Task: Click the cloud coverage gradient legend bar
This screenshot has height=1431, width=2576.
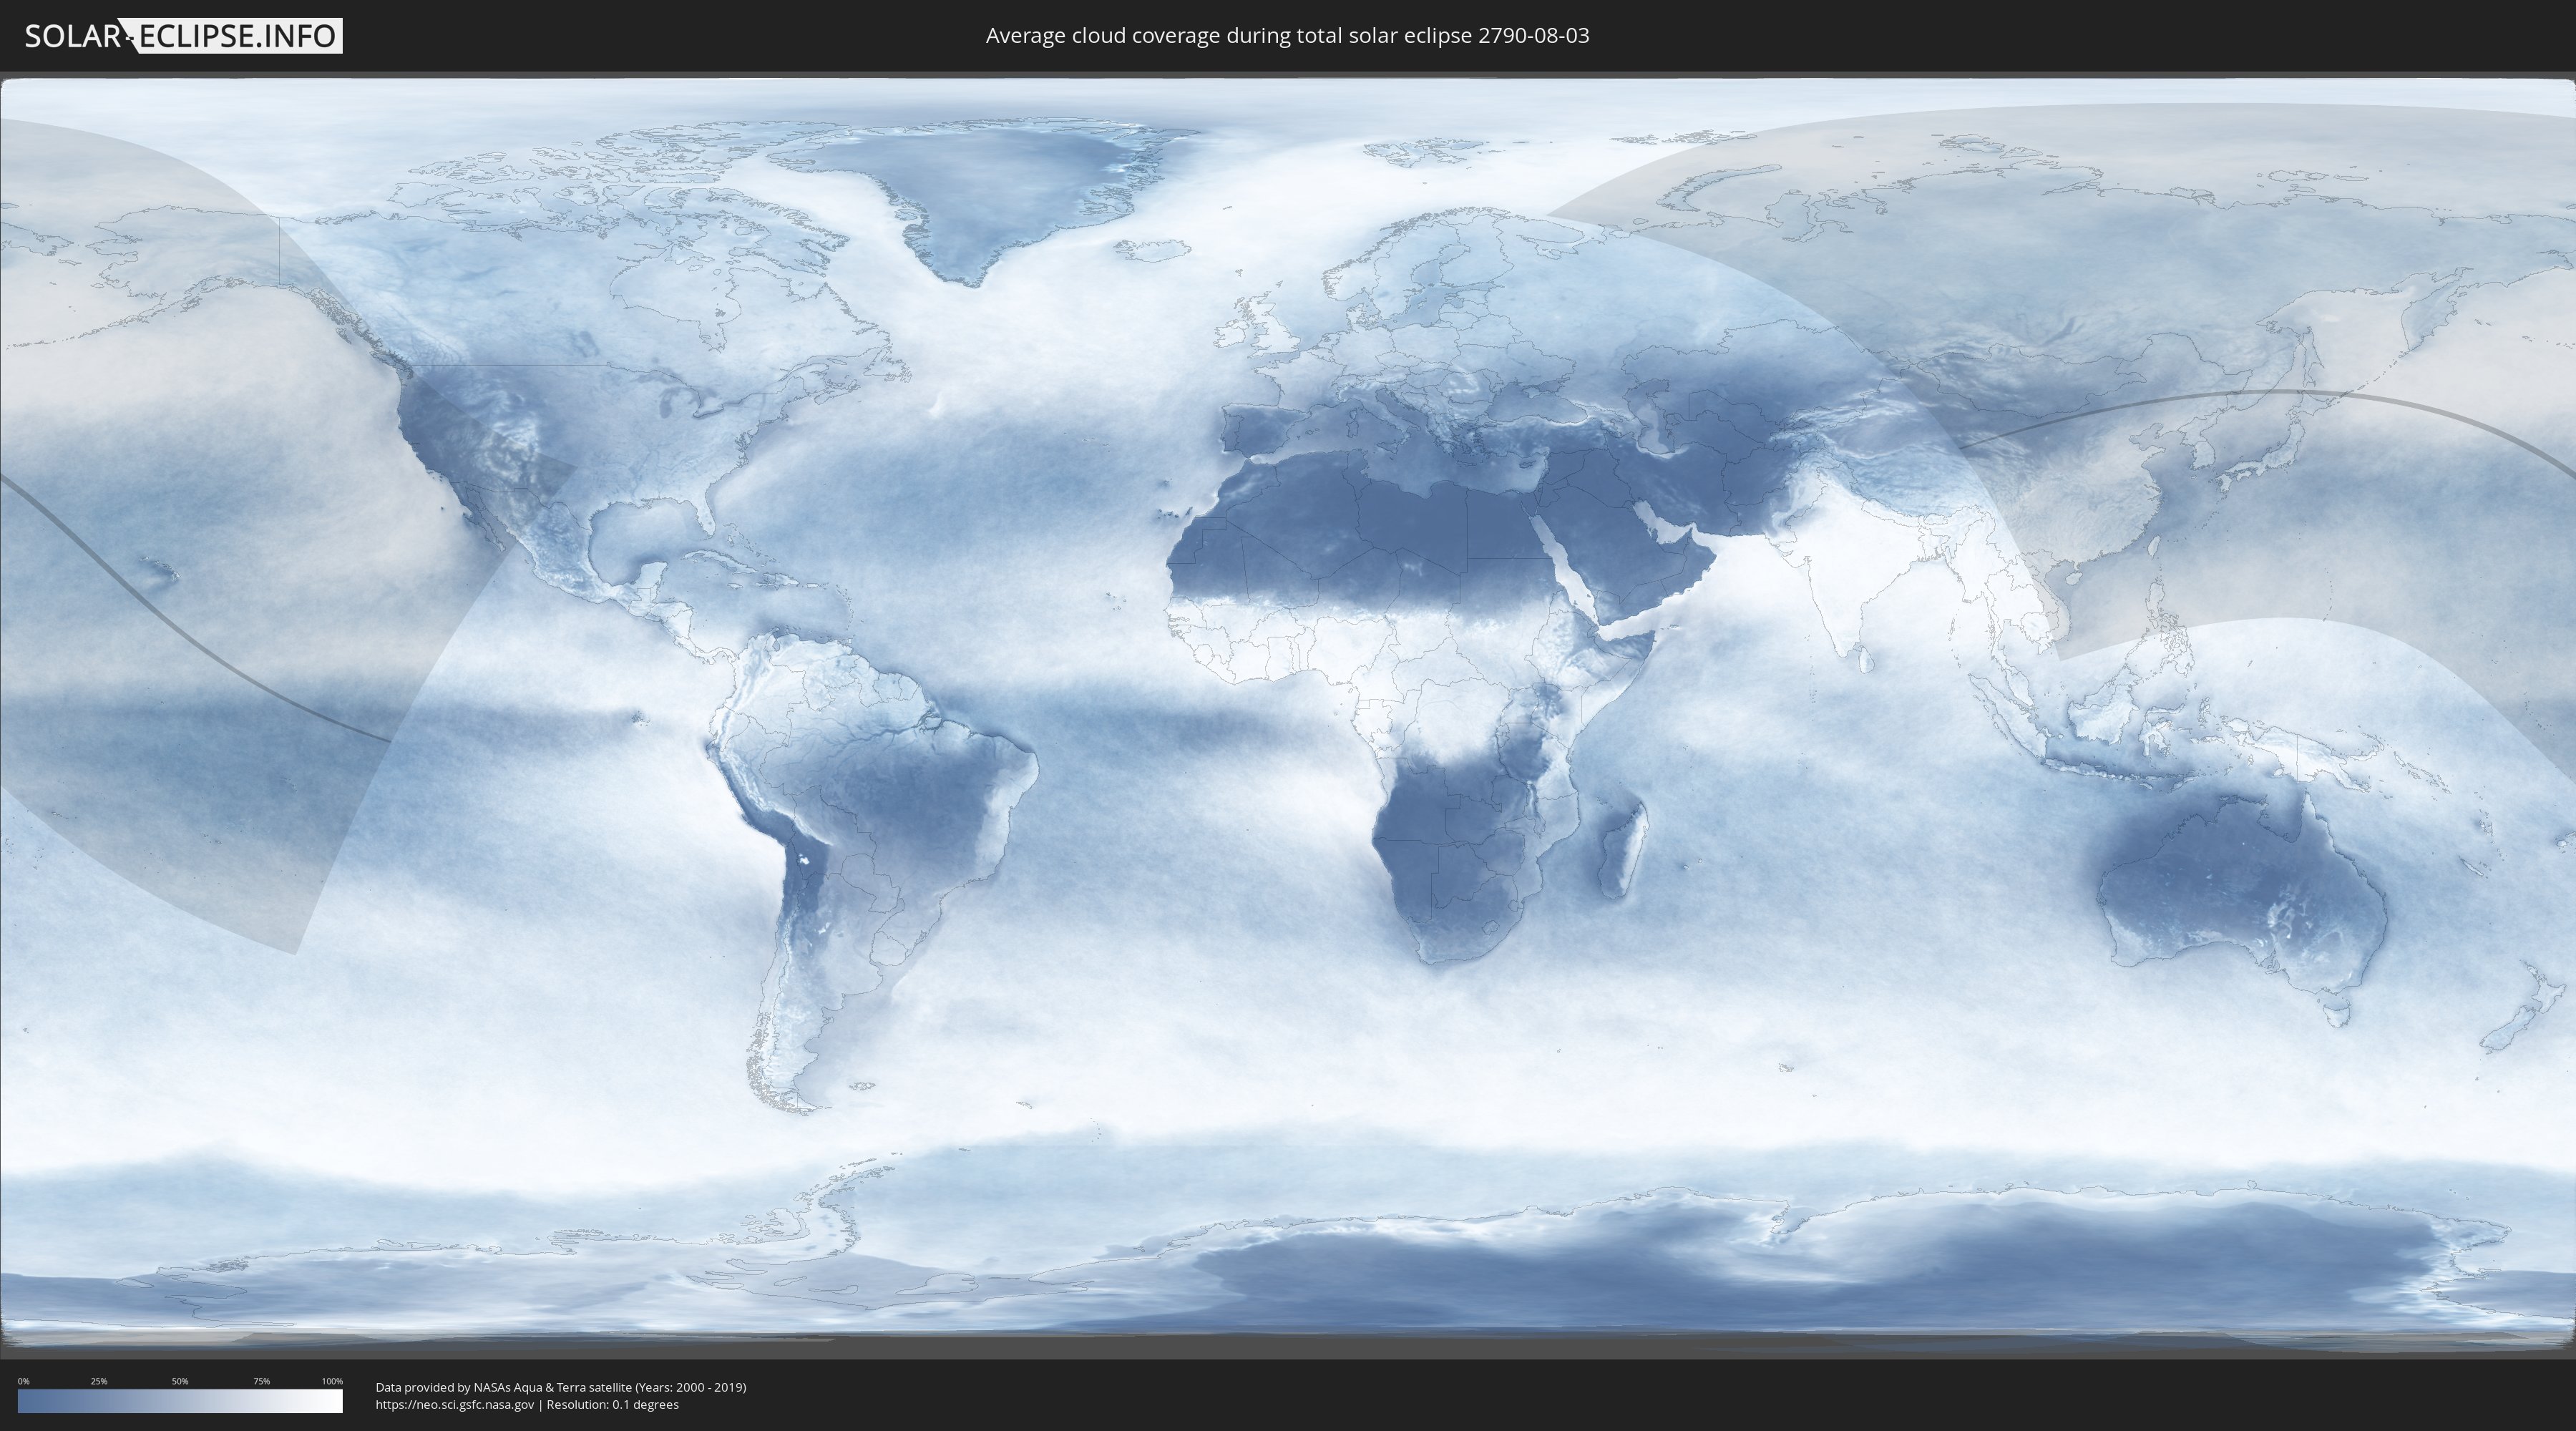Action: [x=180, y=1401]
